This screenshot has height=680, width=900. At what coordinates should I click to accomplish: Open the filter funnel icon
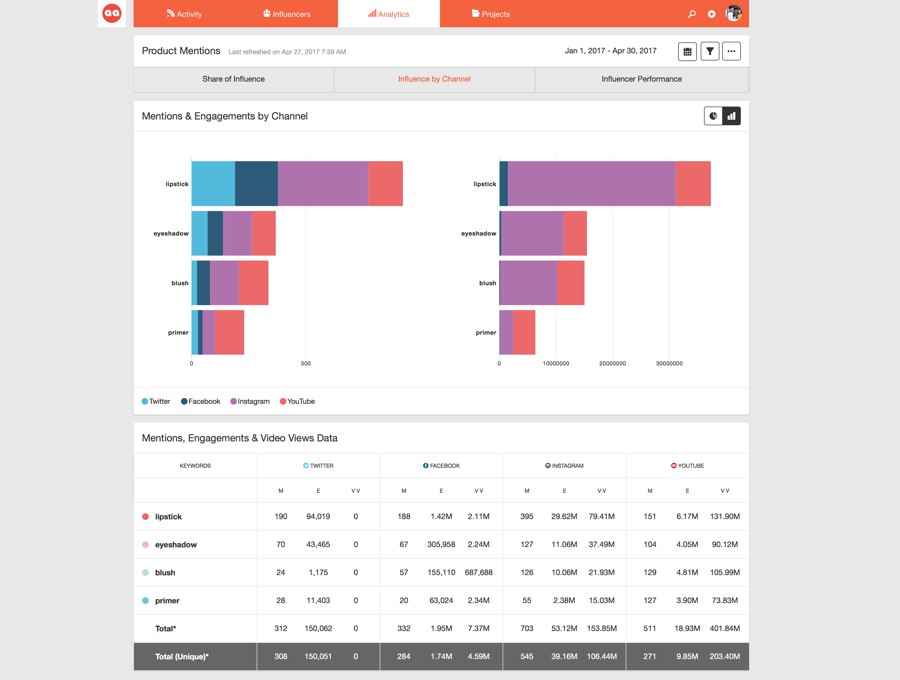(710, 51)
